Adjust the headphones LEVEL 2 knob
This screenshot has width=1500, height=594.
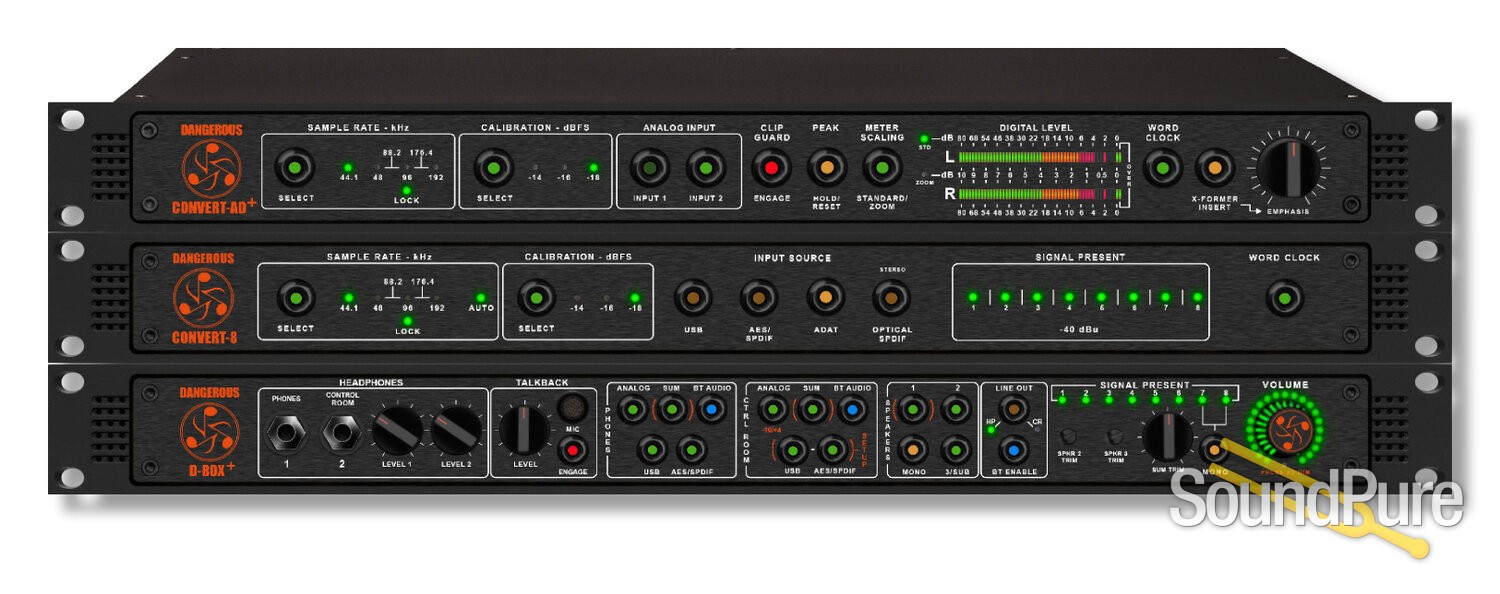tap(456, 431)
